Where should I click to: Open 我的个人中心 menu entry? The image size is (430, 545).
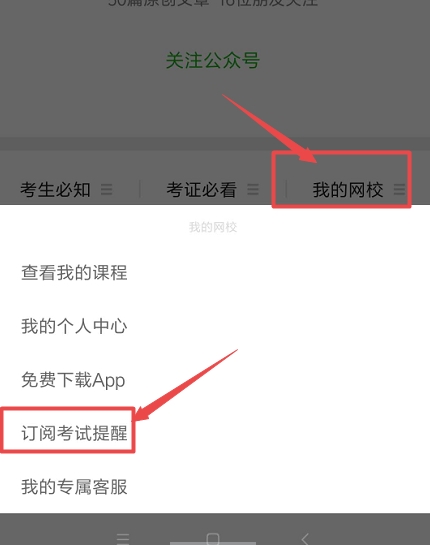click(x=74, y=326)
